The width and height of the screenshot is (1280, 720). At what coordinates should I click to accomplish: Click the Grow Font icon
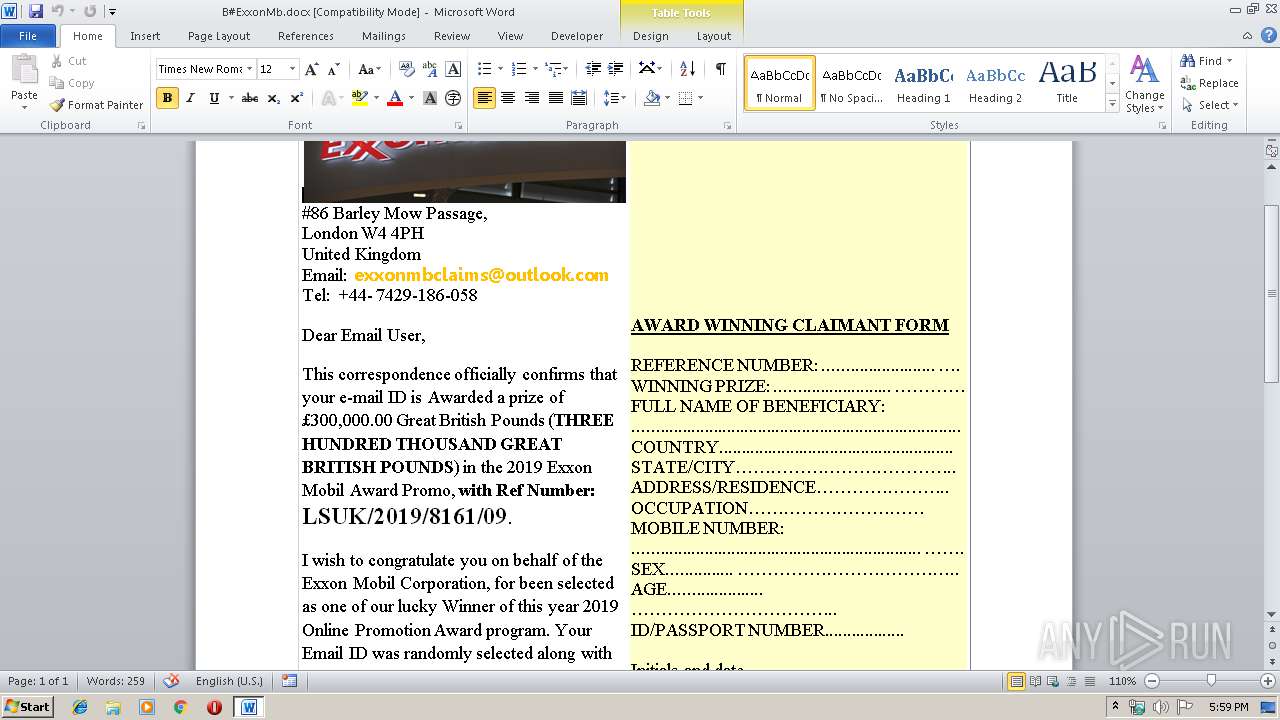[x=312, y=69]
